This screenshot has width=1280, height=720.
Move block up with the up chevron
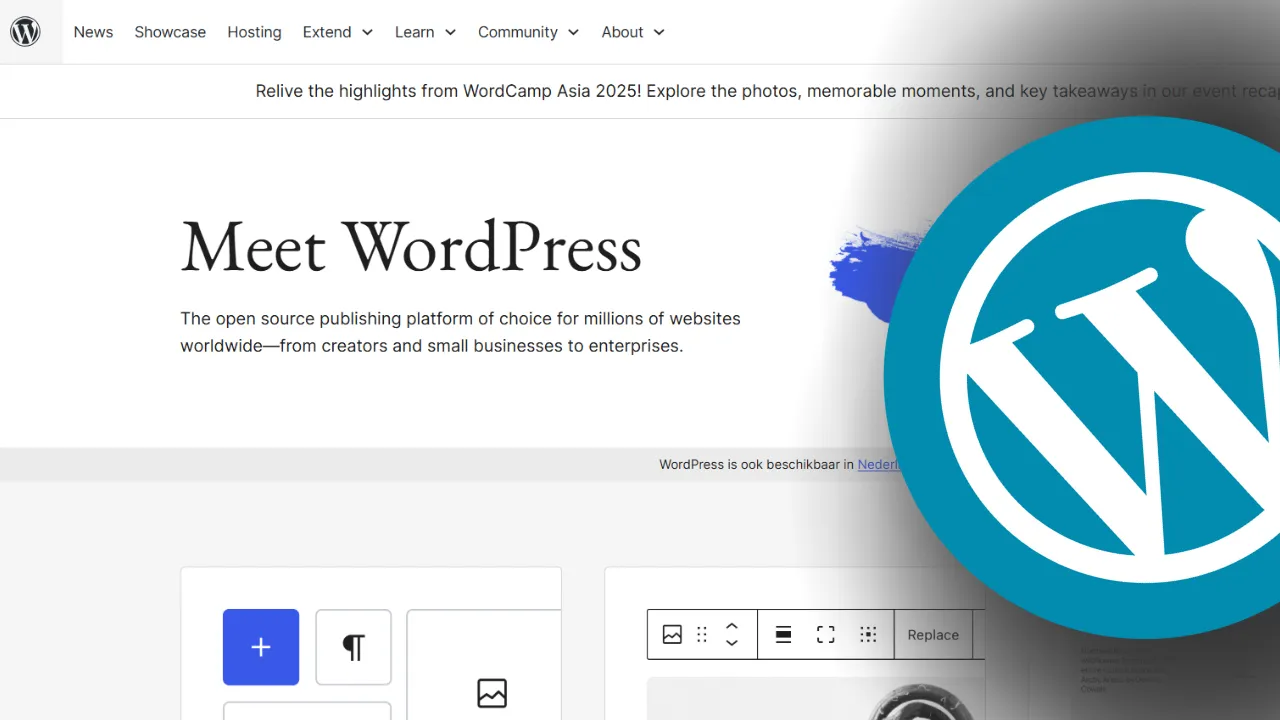(x=732, y=626)
